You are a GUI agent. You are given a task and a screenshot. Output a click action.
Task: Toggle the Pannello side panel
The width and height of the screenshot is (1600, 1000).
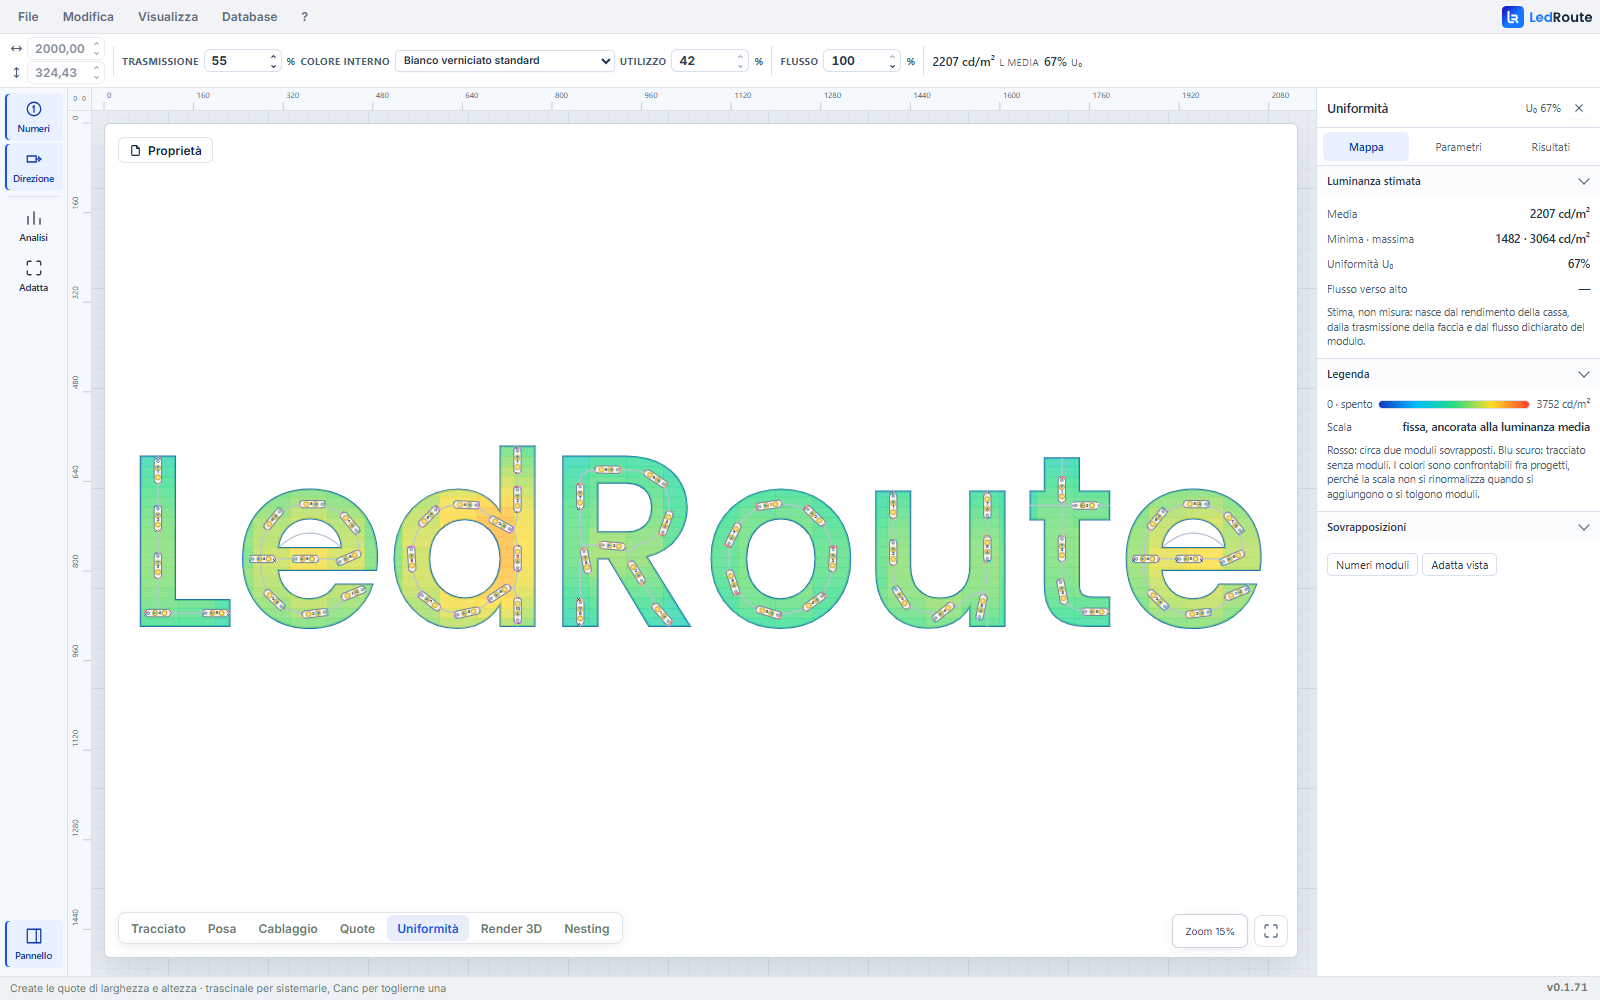coord(34,944)
